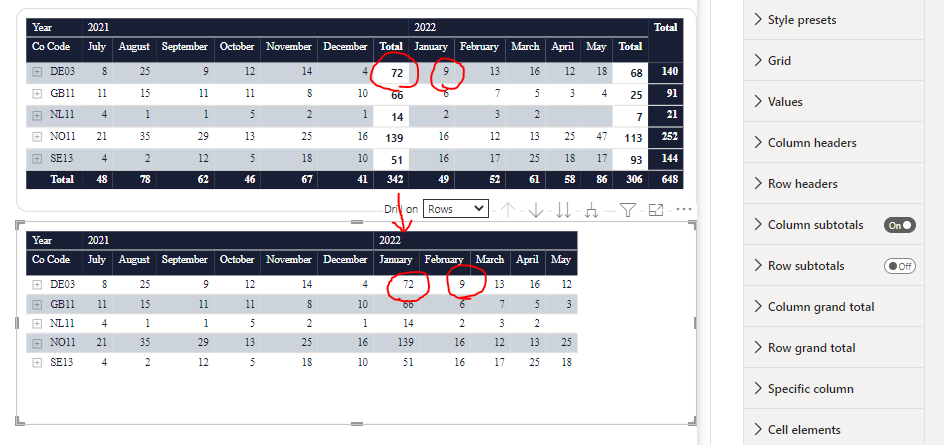Open the visual filter funnel icon
This screenshot has height=445, width=944.
click(627, 210)
